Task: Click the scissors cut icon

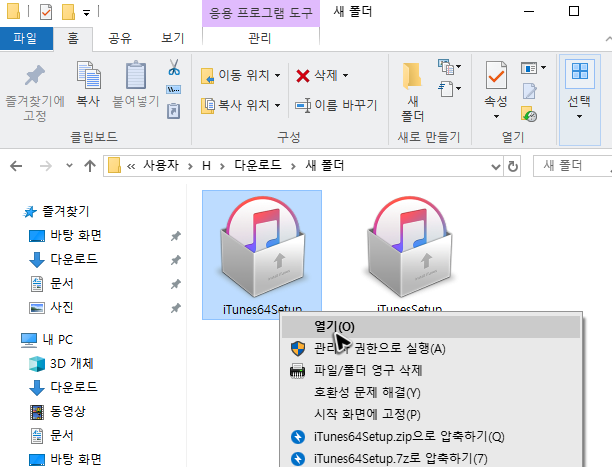Action: 174,67
